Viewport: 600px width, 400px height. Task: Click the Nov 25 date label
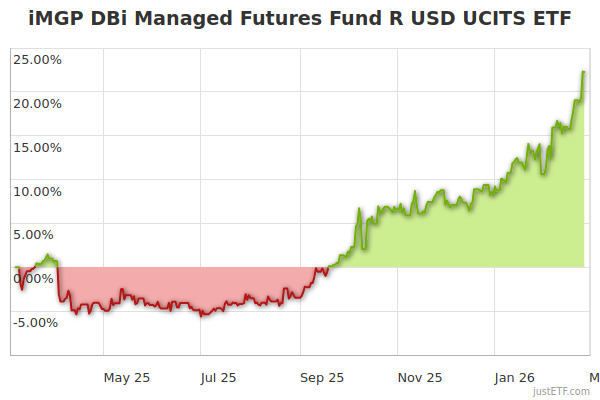420,377
